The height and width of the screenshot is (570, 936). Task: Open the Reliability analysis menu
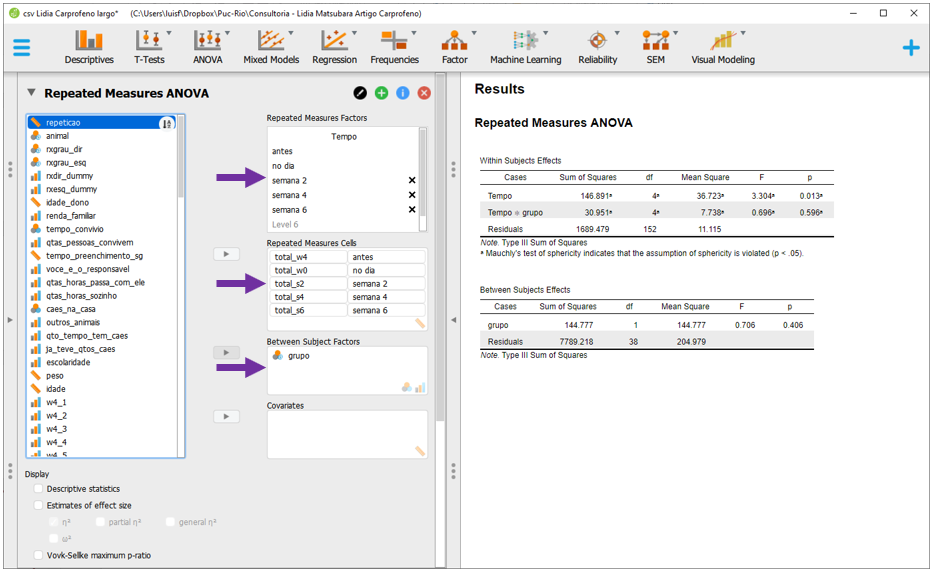(597, 46)
